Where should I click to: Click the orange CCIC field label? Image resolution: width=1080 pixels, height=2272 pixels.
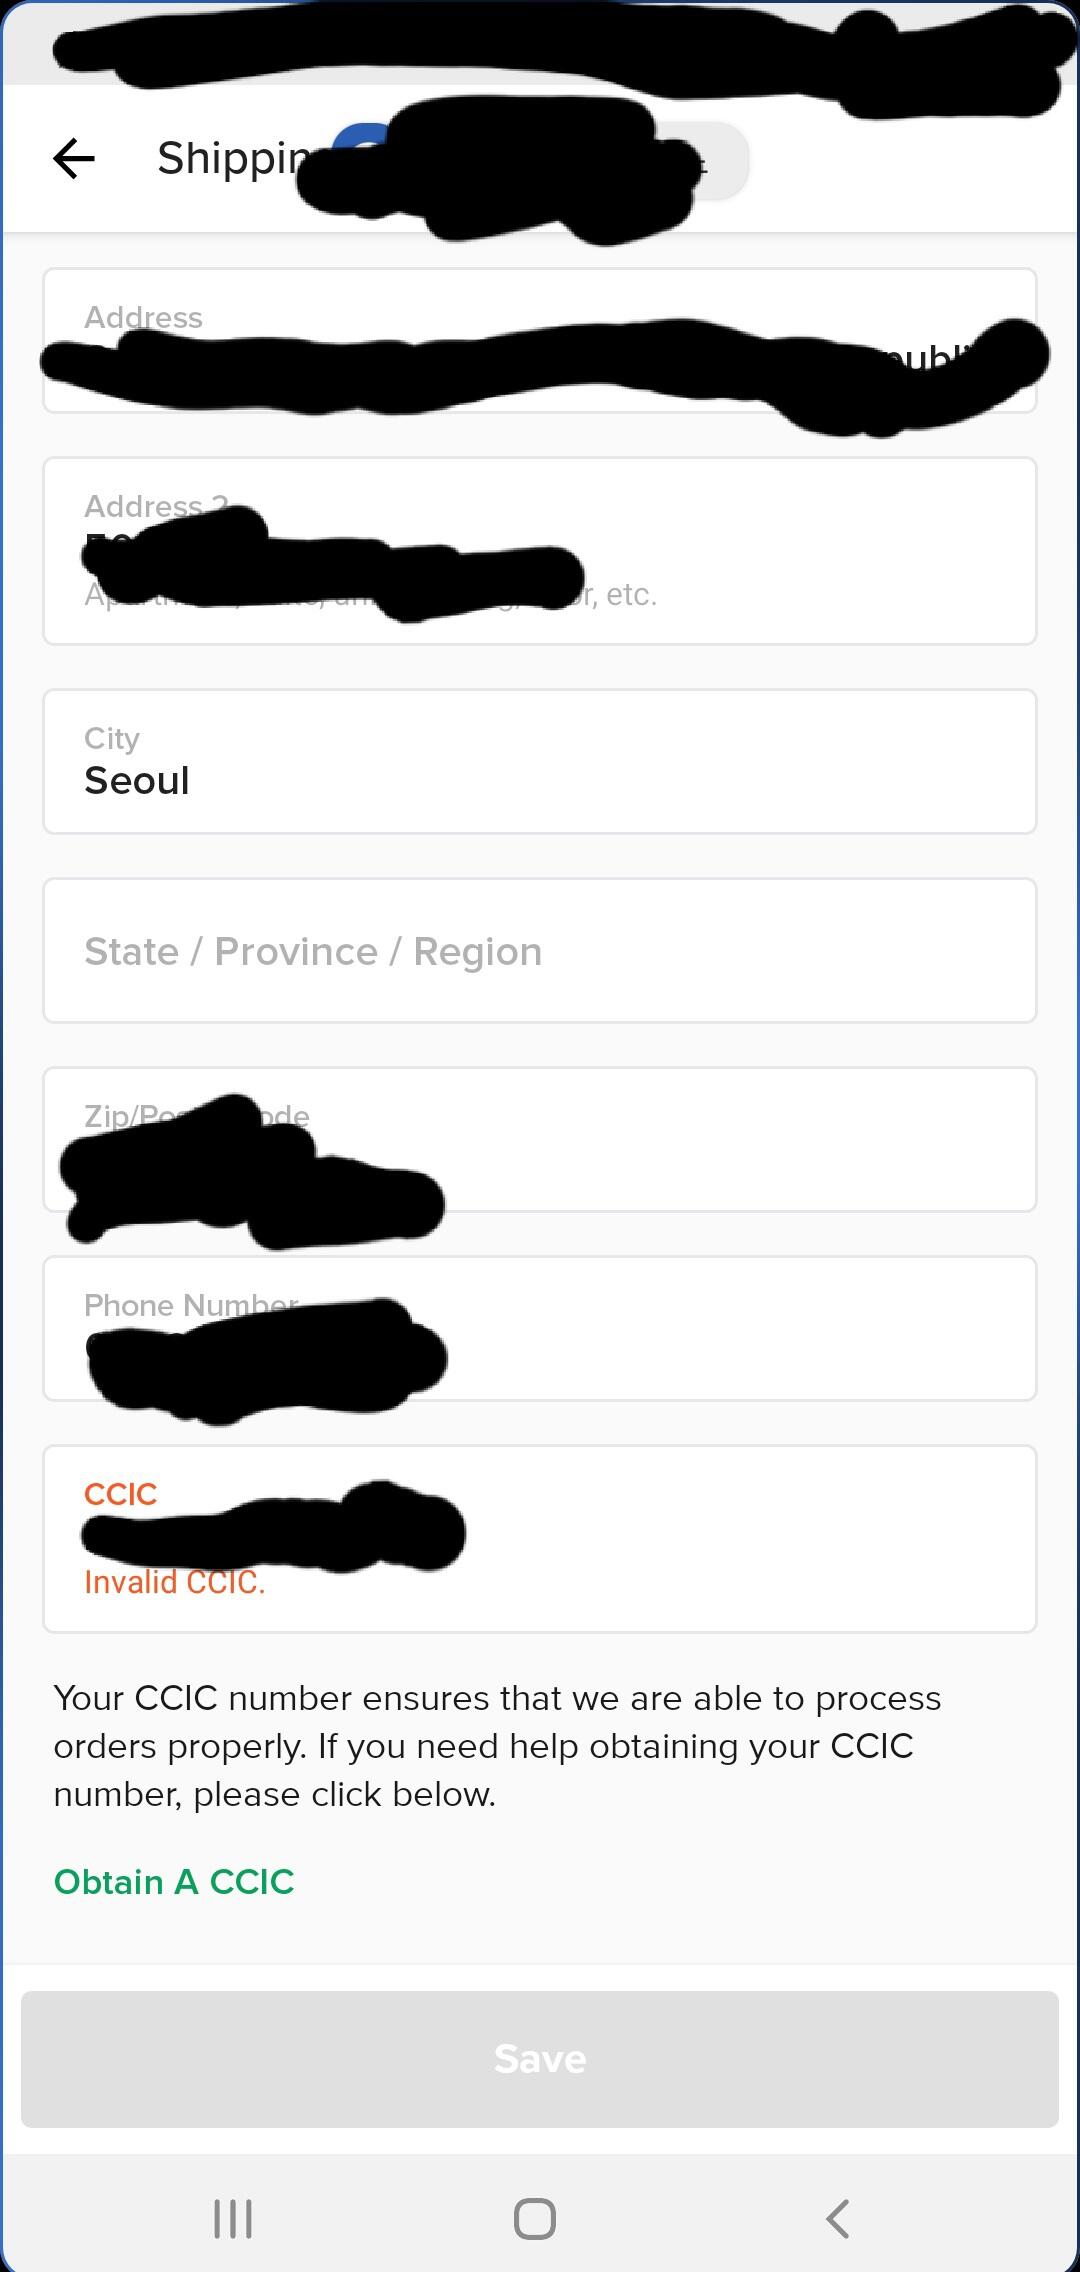point(121,1494)
